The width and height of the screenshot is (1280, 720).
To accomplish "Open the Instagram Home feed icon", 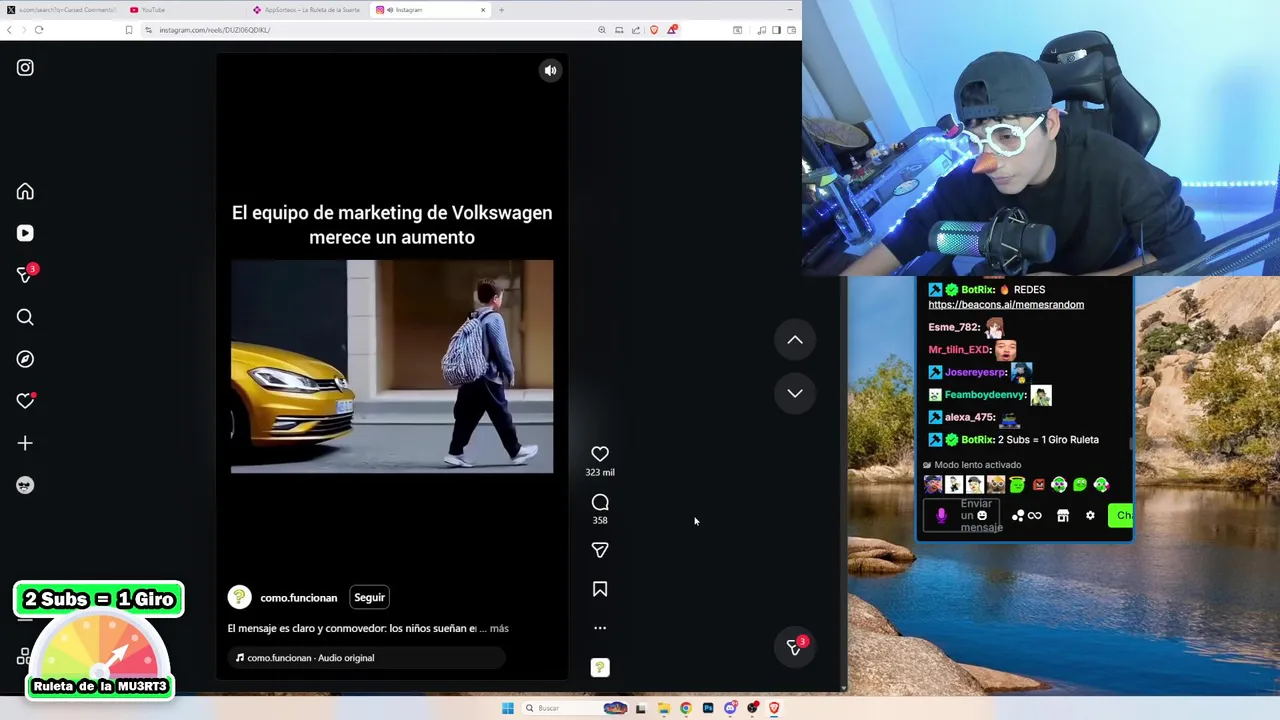I will pos(25,191).
